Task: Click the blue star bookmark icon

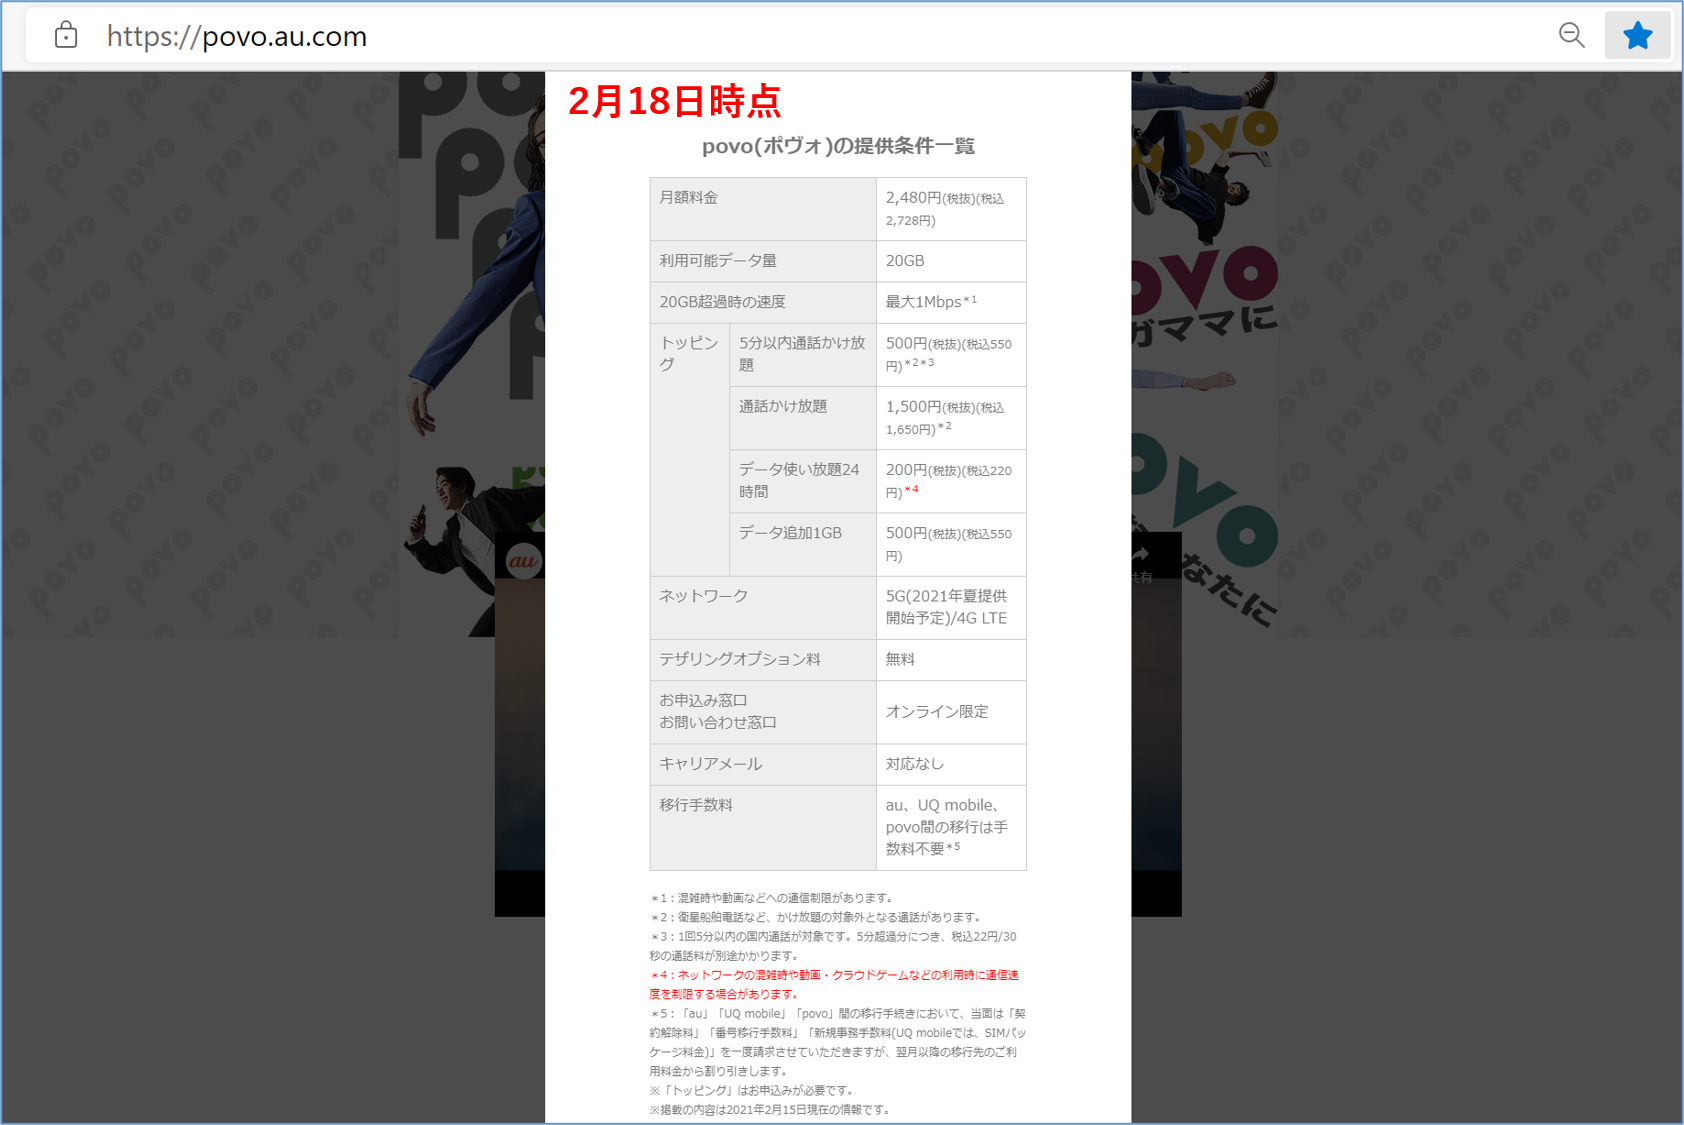Action: [1638, 36]
